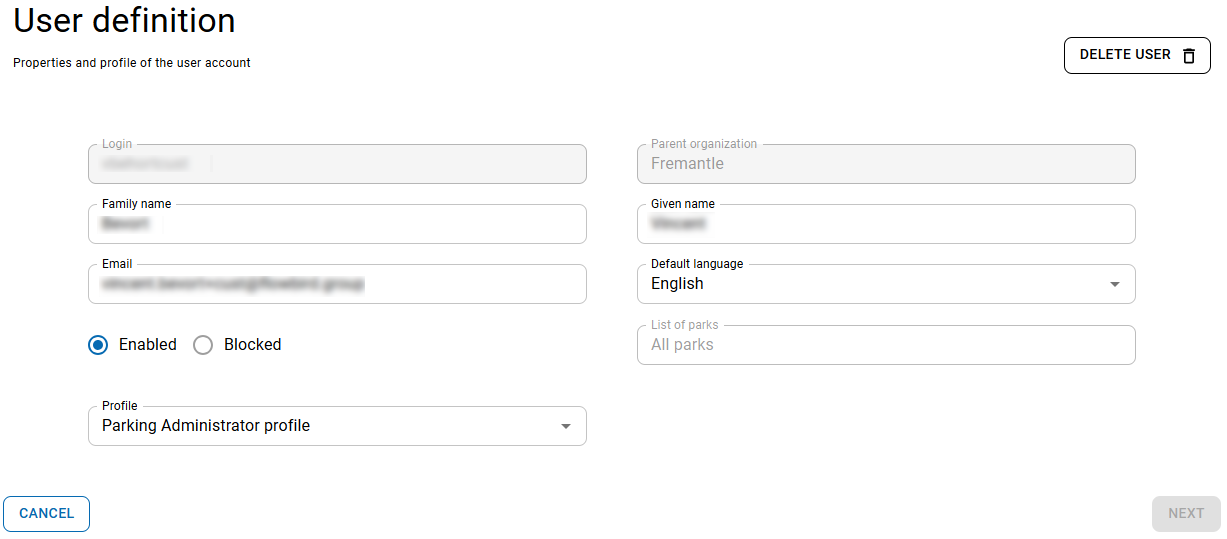The image size is (1227, 539).
Task: Click into the Given name field
Action: pos(886,224)
